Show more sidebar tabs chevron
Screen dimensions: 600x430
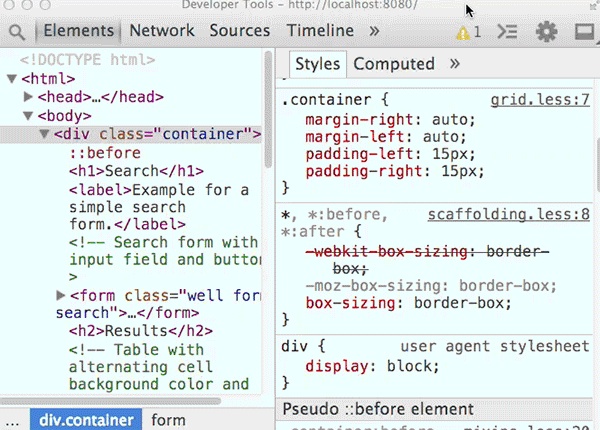pos(455,64)
